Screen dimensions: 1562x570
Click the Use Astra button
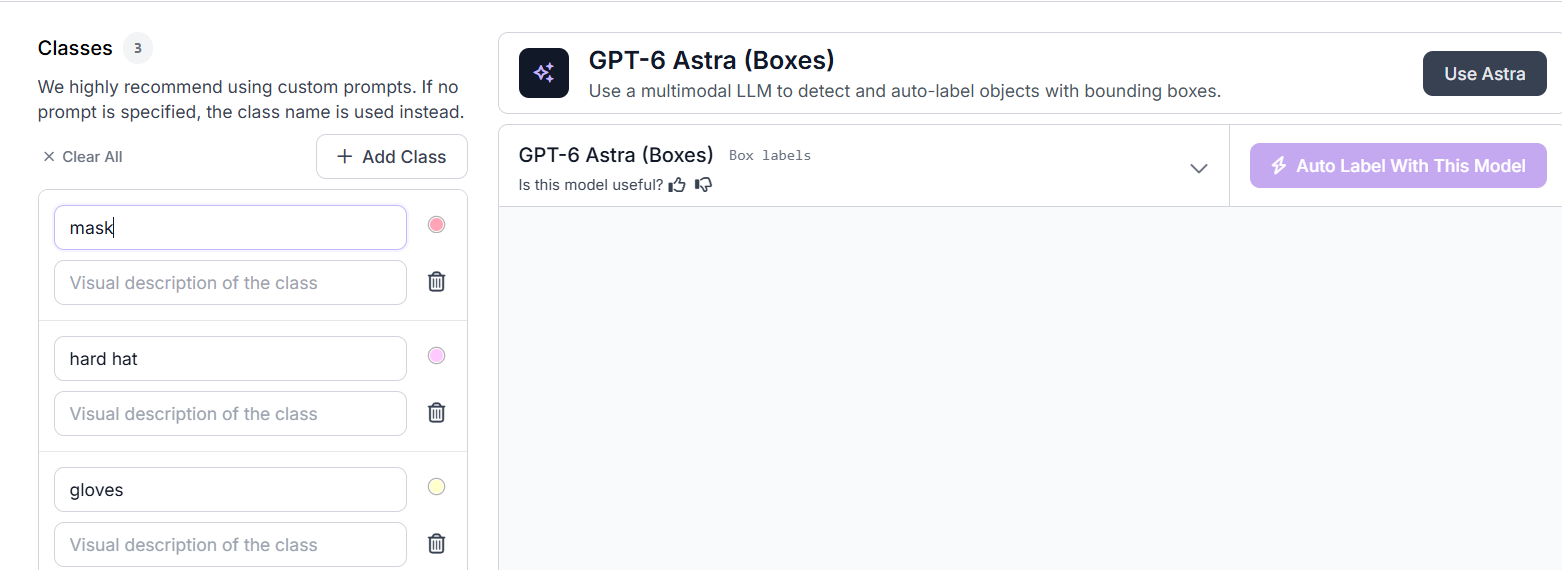[1485, 74]
